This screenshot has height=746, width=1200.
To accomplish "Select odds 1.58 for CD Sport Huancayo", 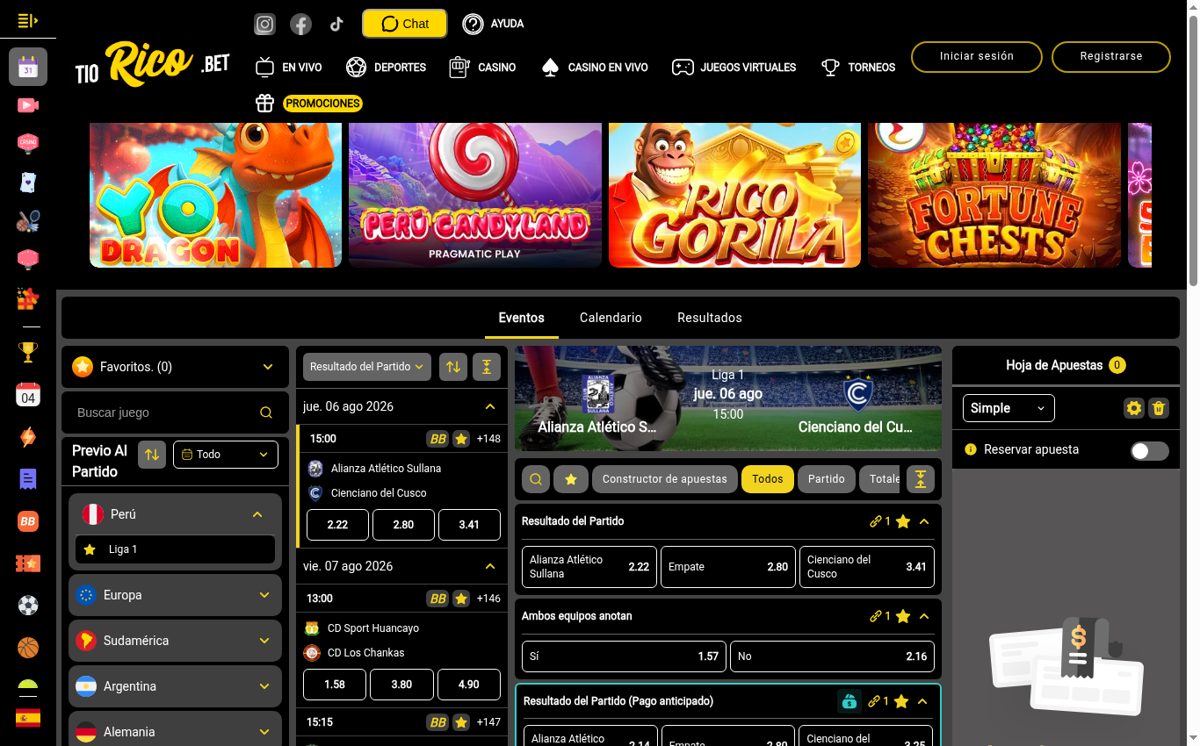I will [x=334, y=685].
